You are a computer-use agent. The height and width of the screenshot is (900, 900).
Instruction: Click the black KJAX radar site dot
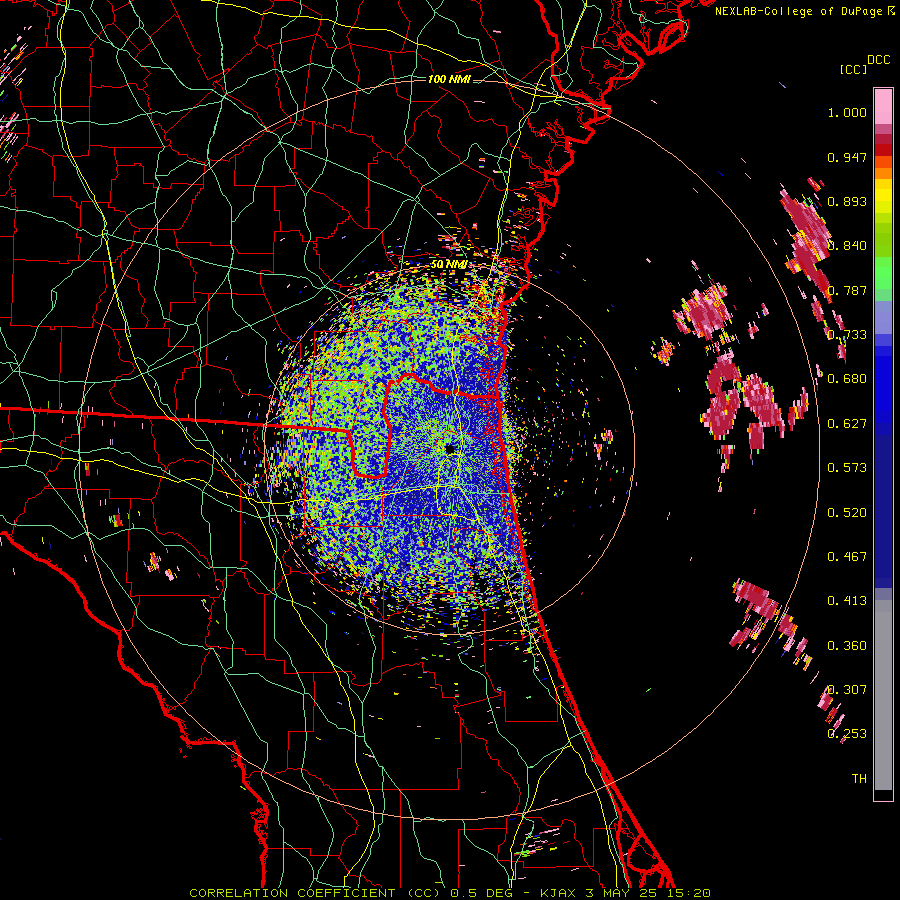(450, 449)
